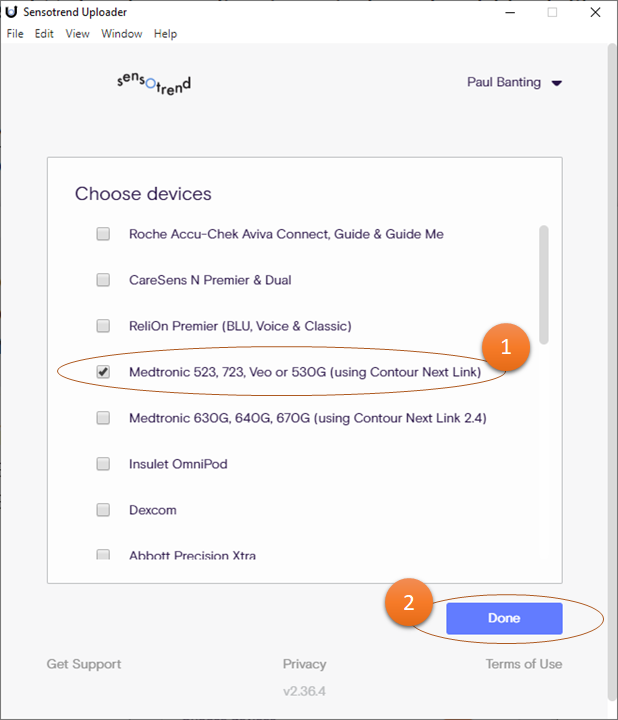Click the Dexcom device label
The image size is (618, 720).
[153, 510]
